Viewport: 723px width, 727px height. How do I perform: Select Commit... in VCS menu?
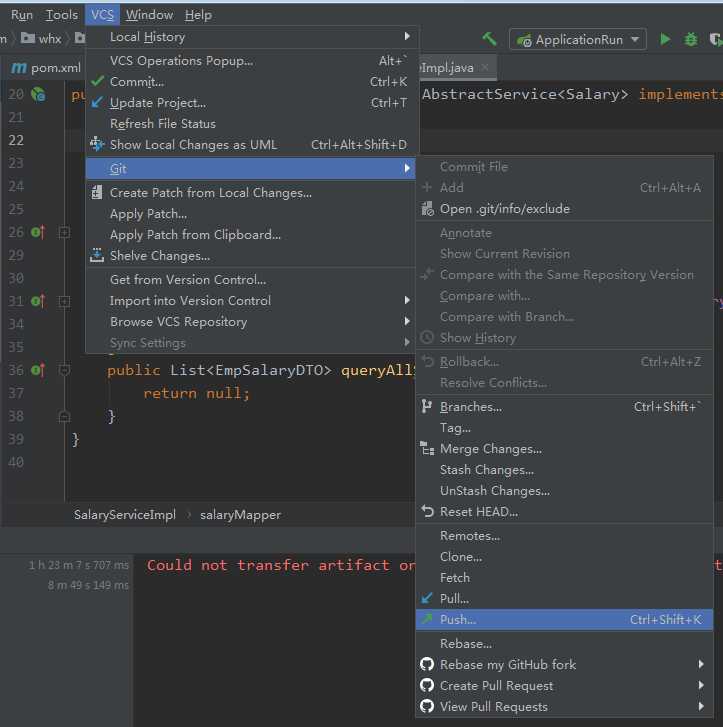tap(252, 82)
